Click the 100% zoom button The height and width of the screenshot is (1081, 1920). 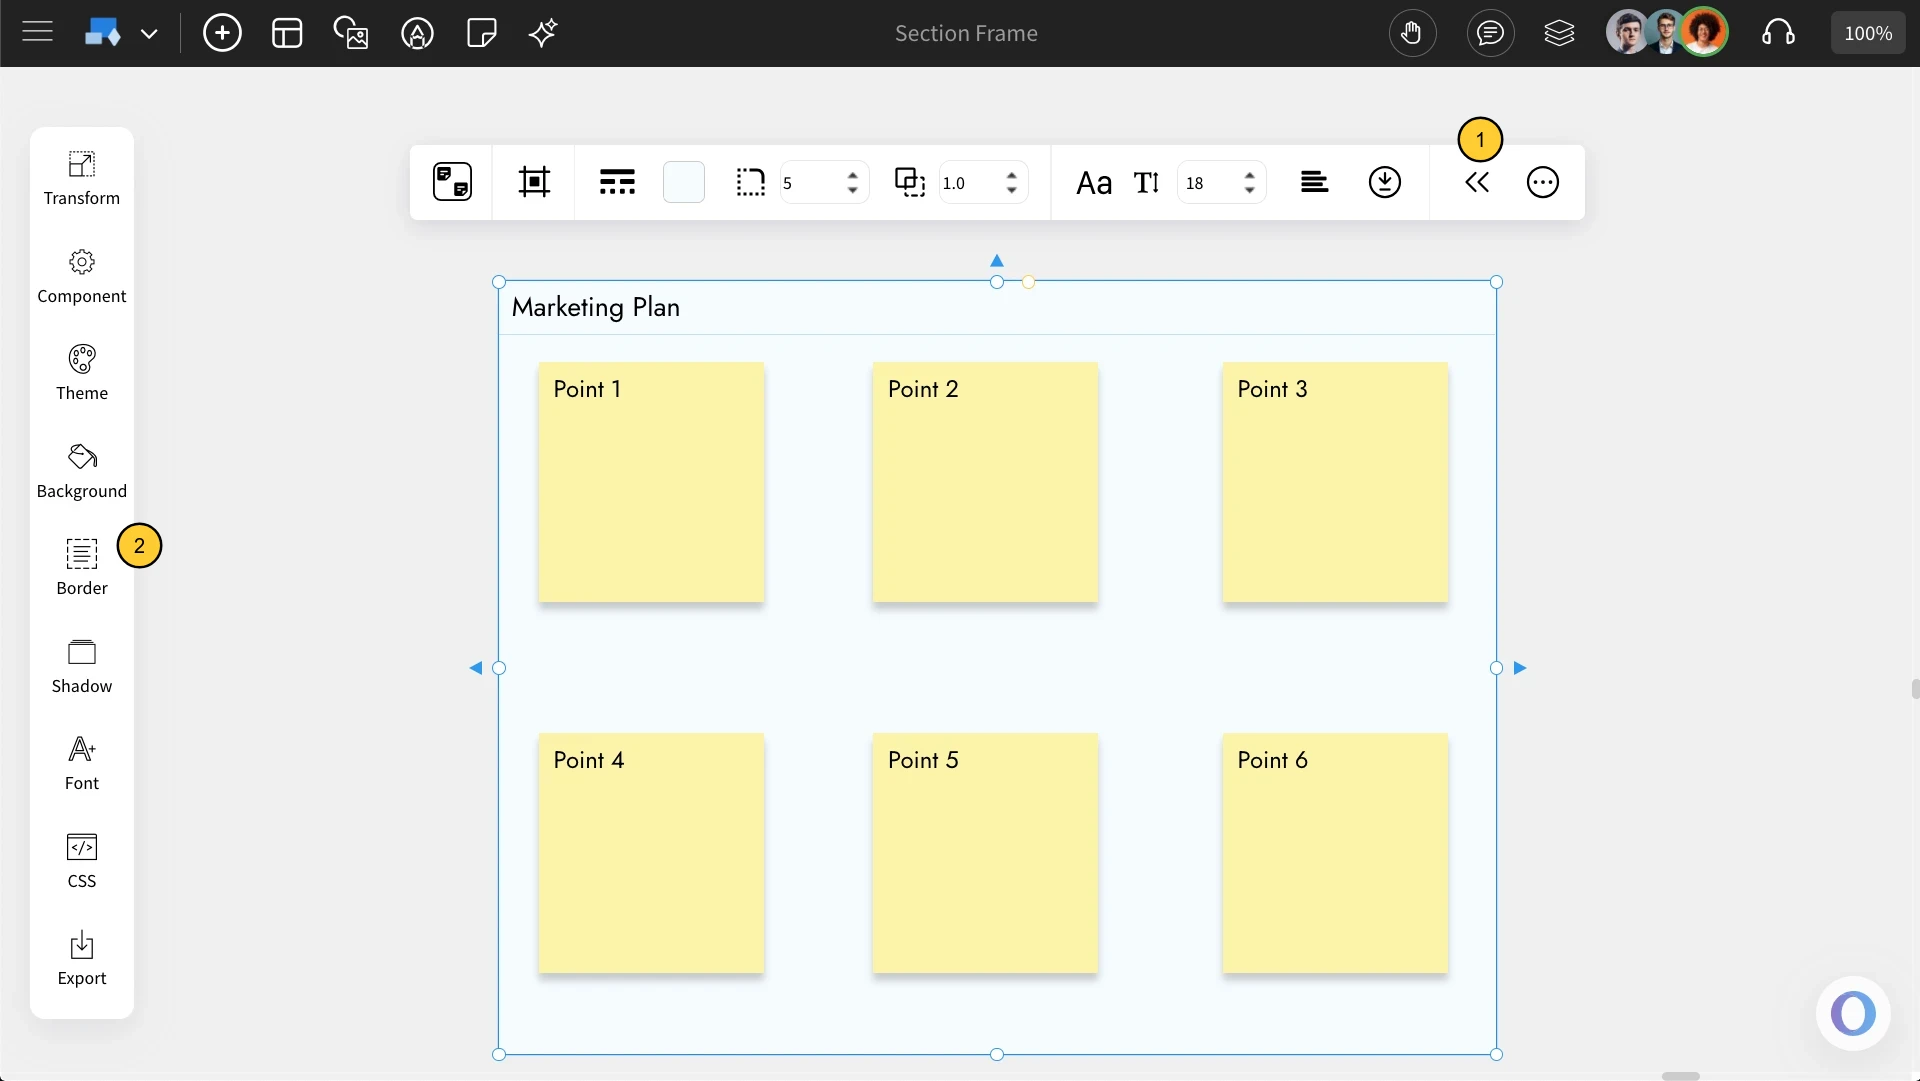point(1867,32)
